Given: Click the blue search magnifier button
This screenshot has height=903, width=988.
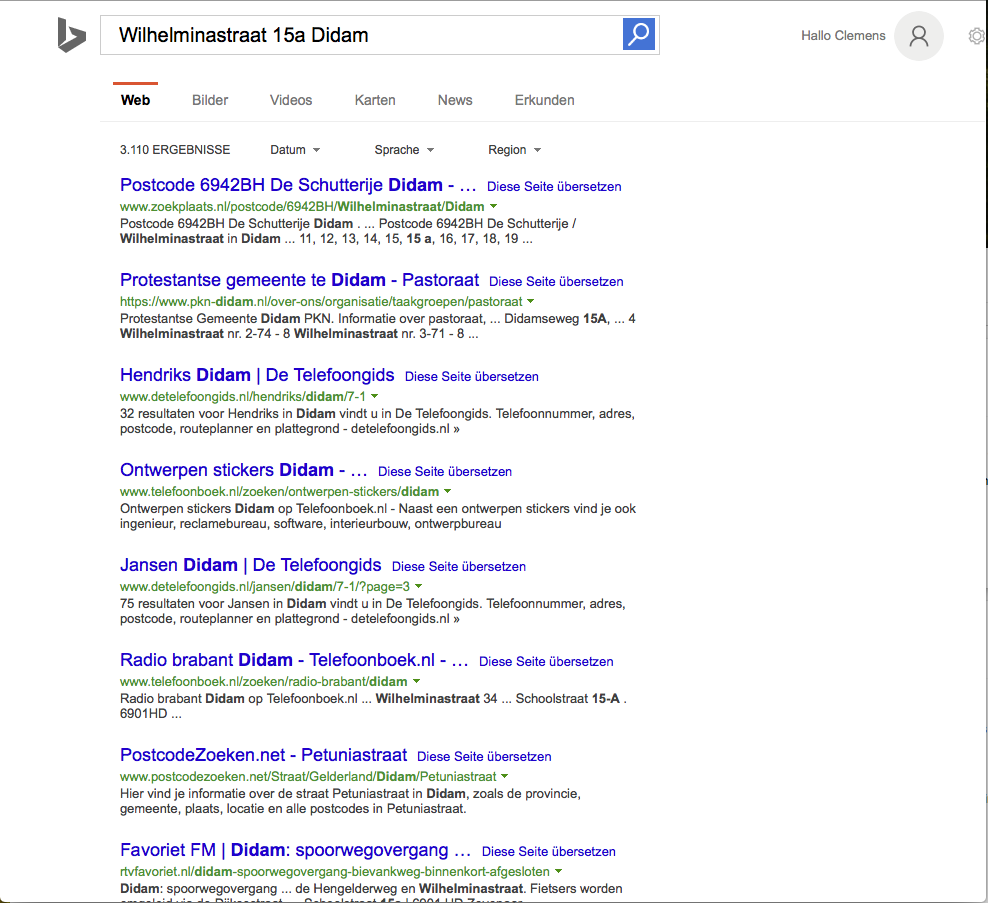Looking at the screenshot, I should (x=639, y=34).
